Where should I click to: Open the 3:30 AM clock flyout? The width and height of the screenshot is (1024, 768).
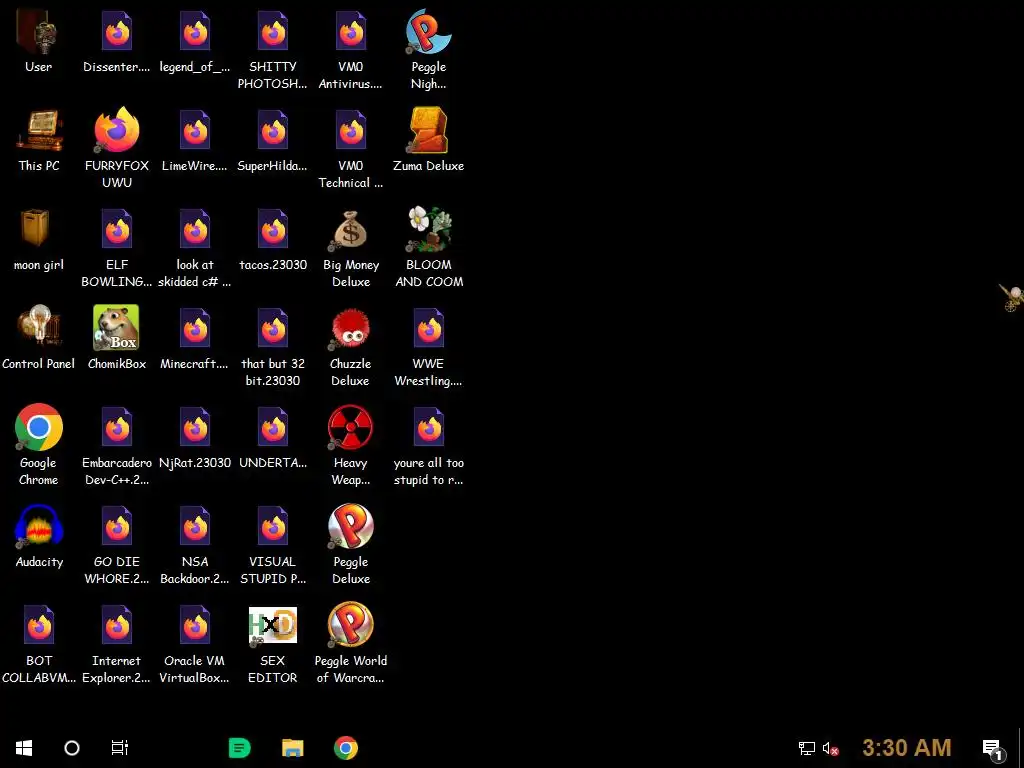point(906,748)
